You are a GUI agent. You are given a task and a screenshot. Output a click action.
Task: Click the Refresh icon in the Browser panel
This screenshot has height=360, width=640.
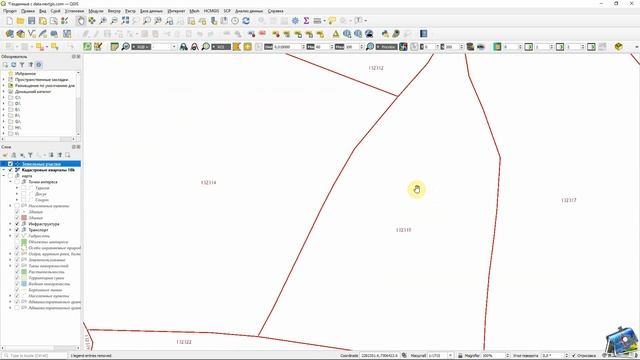tap(13, 65)
